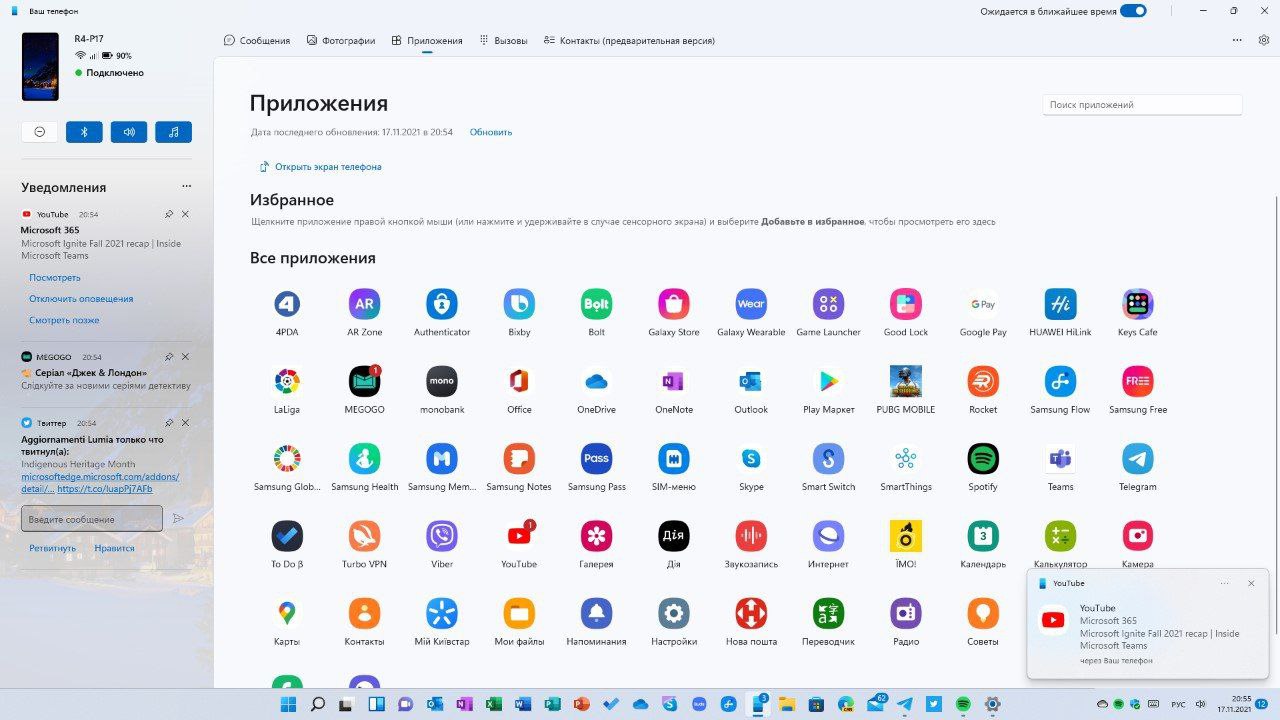Open Переводчик app
Screen dimensions: 1280x720
click(828, 613)
